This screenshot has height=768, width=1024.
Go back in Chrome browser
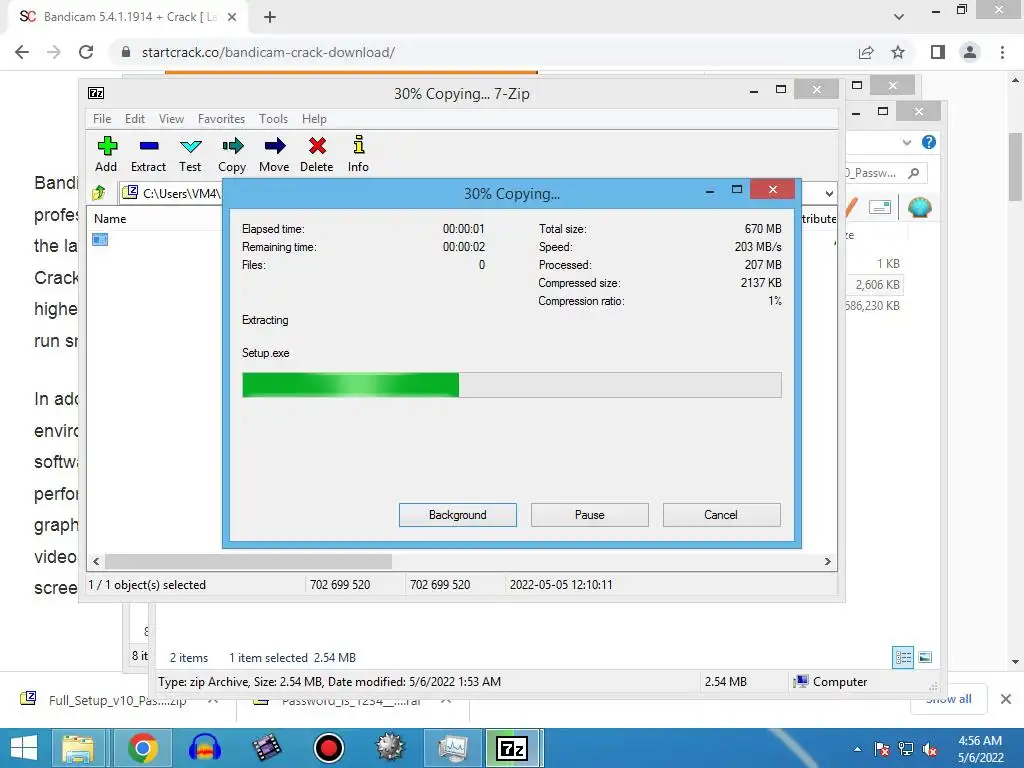pos(22,52)
